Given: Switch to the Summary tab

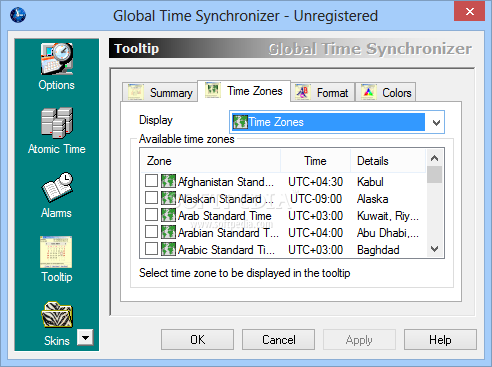Looking at the screenshot, I should [160, 92].
